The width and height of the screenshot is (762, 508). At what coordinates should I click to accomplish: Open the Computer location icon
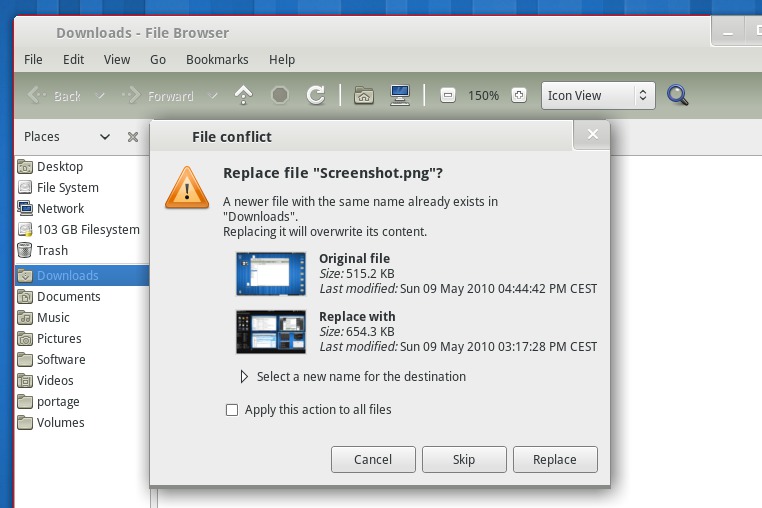[400, 95]
